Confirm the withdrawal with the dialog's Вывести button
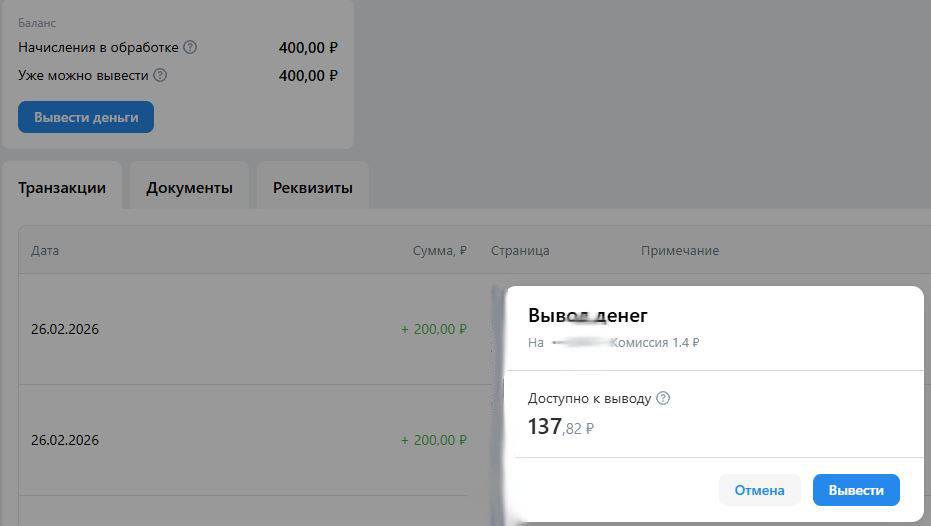Viewport: 931px width, 526px height. (856, 490)
